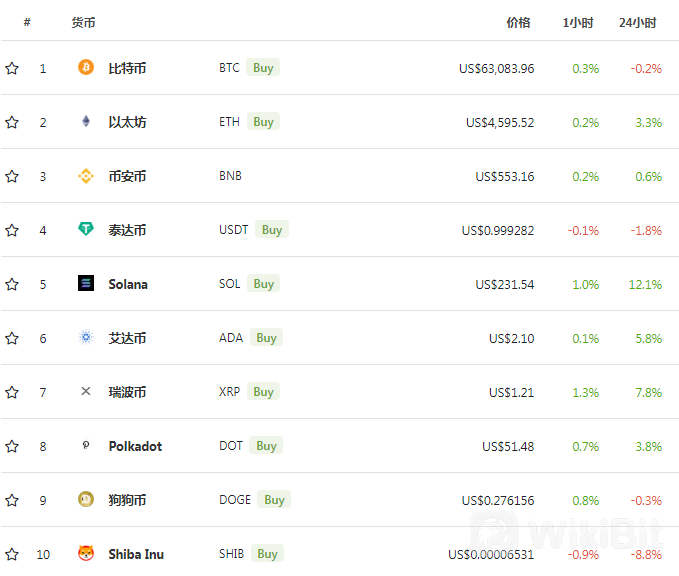Open the Polkadot coin name link
Screen dimensions: 679x576
pyautogui.click(x=135, y=446)
